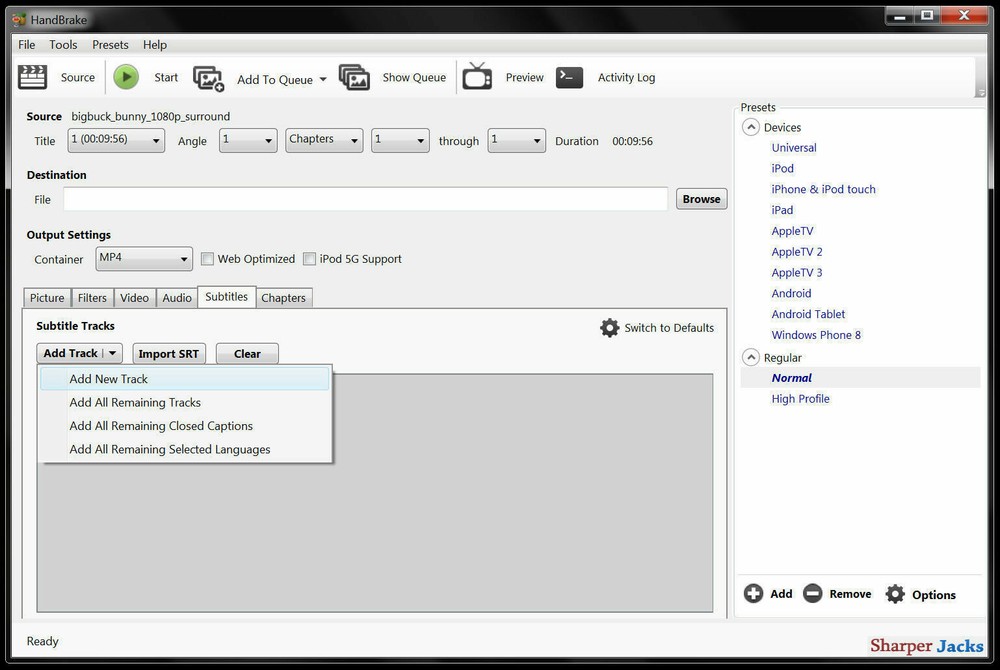The image size is (1000, 670).
Task: Enable the Web Optimized checkbox
Action: [x=207, y=258]
